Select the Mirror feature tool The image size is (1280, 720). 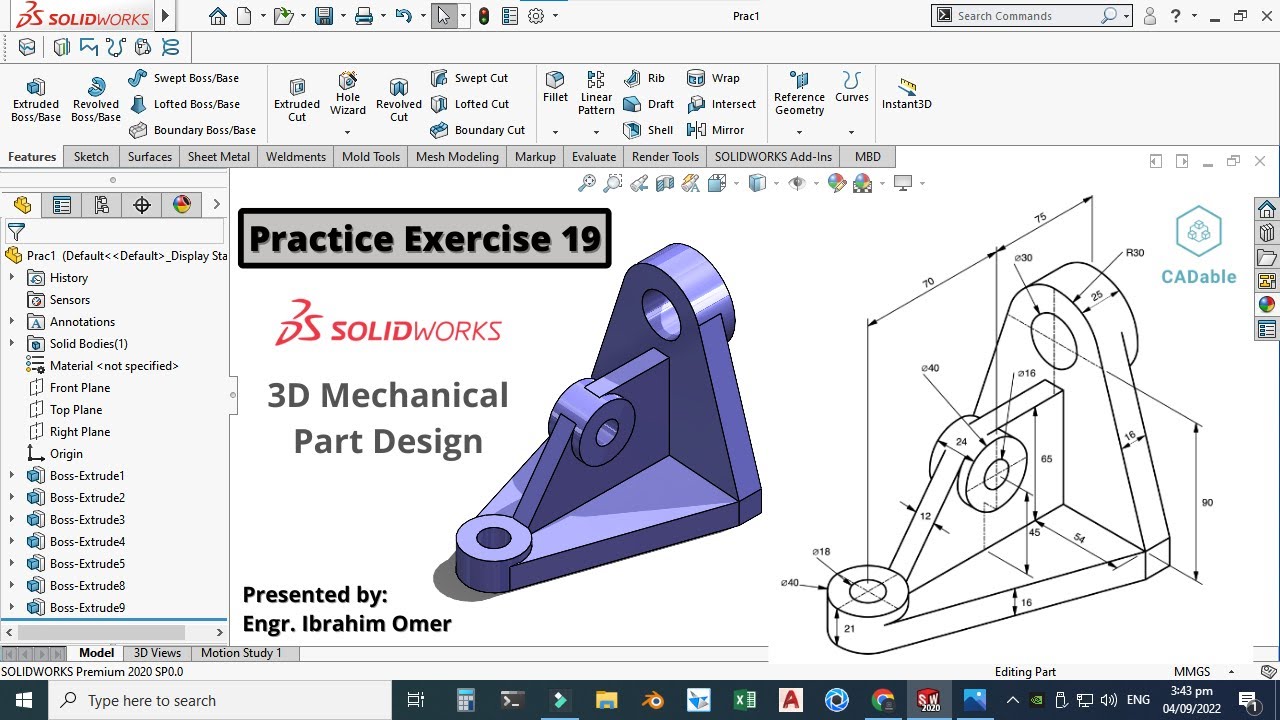[x=716, y=130]
